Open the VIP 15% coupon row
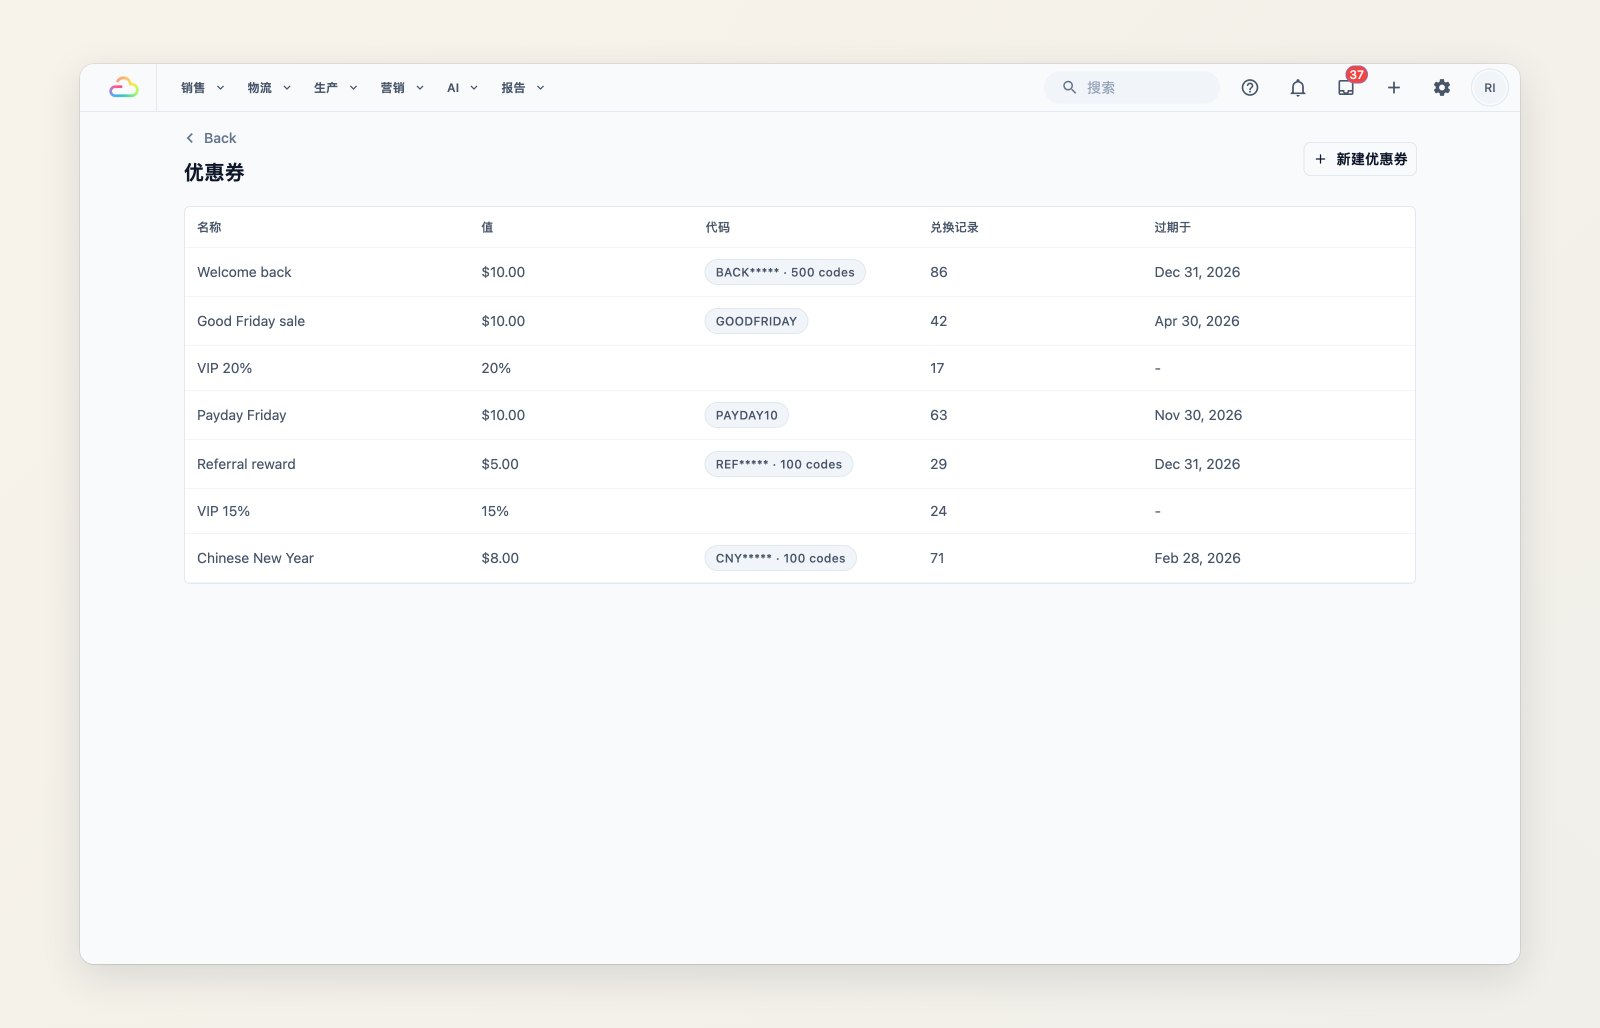 point(800,511)
